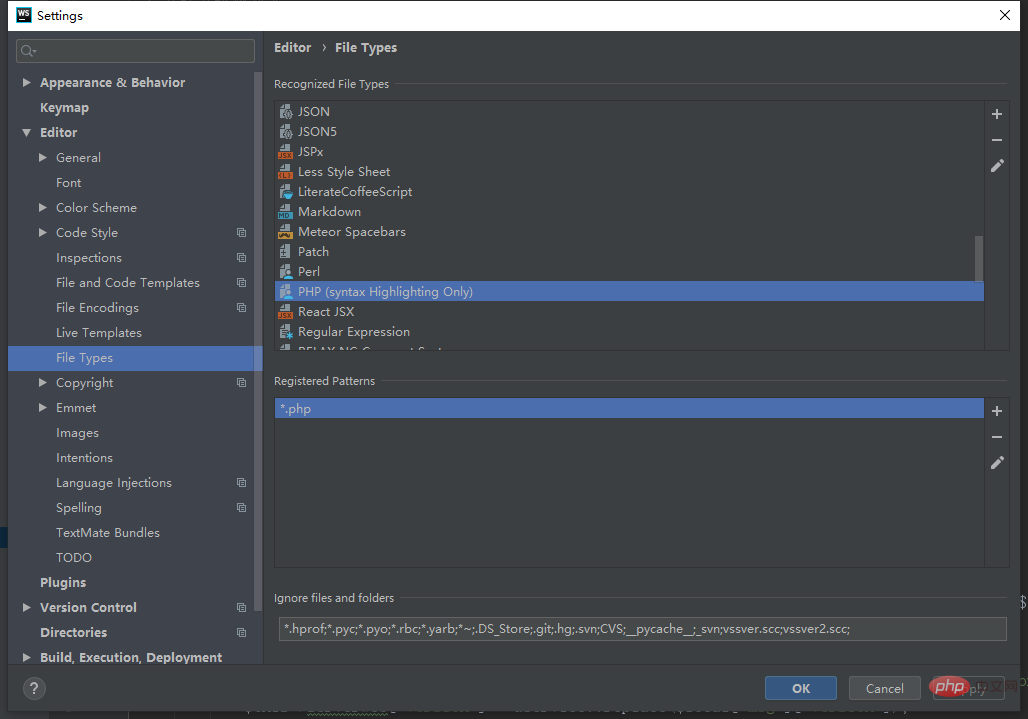Viewport: 1028px width, 719px height.
Task: Expand the Copyright node
Action: [x=43, y=382]
